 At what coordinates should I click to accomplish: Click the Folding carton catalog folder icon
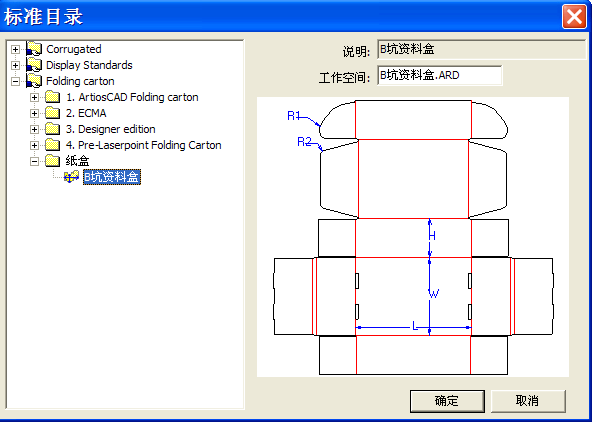click(x=34, y=81)
